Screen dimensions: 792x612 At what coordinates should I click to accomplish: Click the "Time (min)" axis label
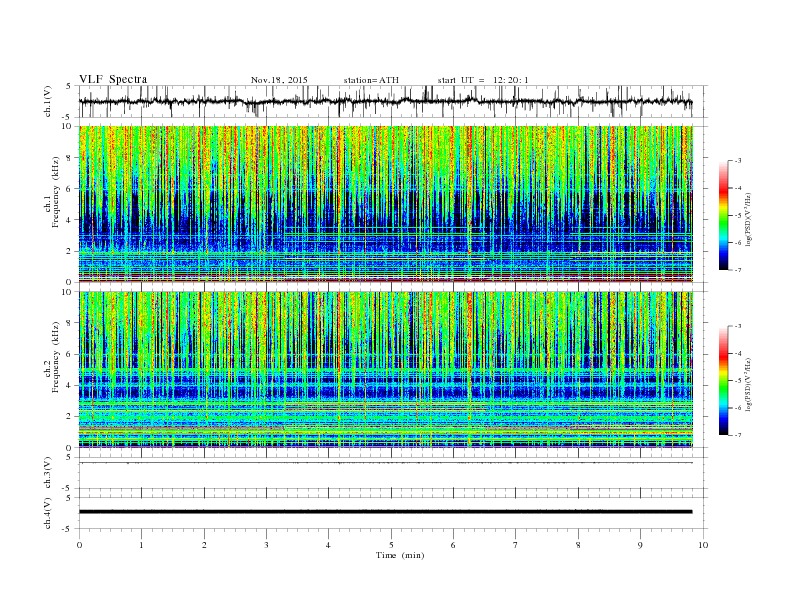[x=400, y=555]
